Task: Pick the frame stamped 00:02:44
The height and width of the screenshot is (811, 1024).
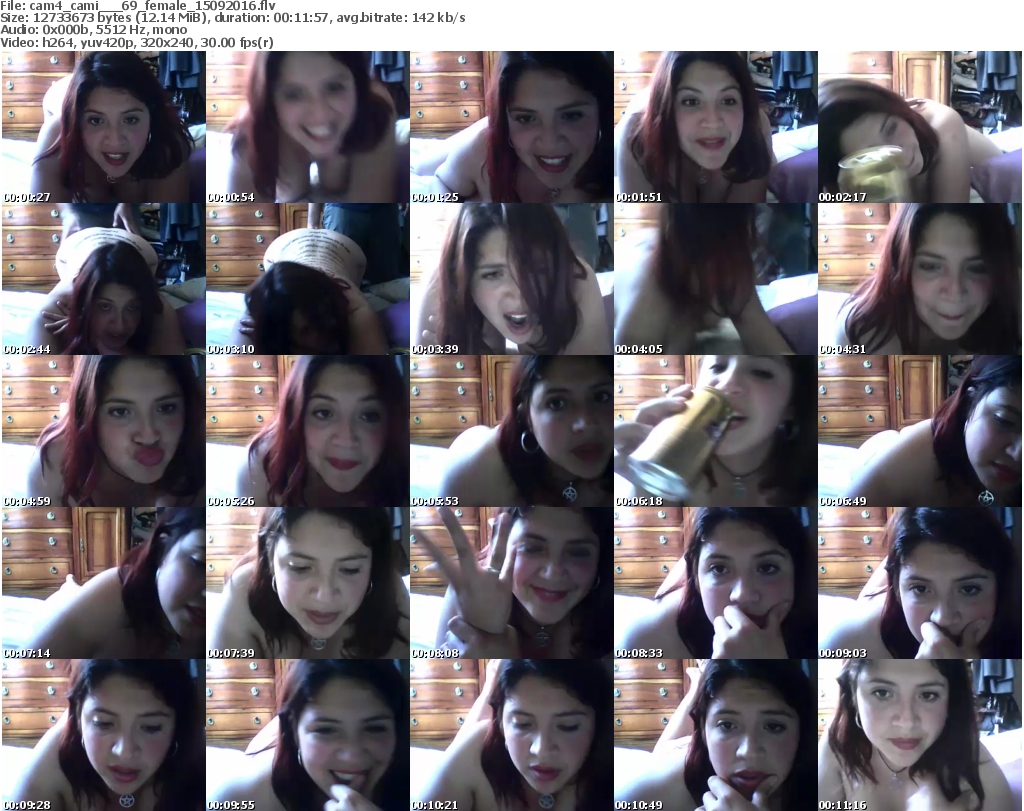Action: [104, 279]
